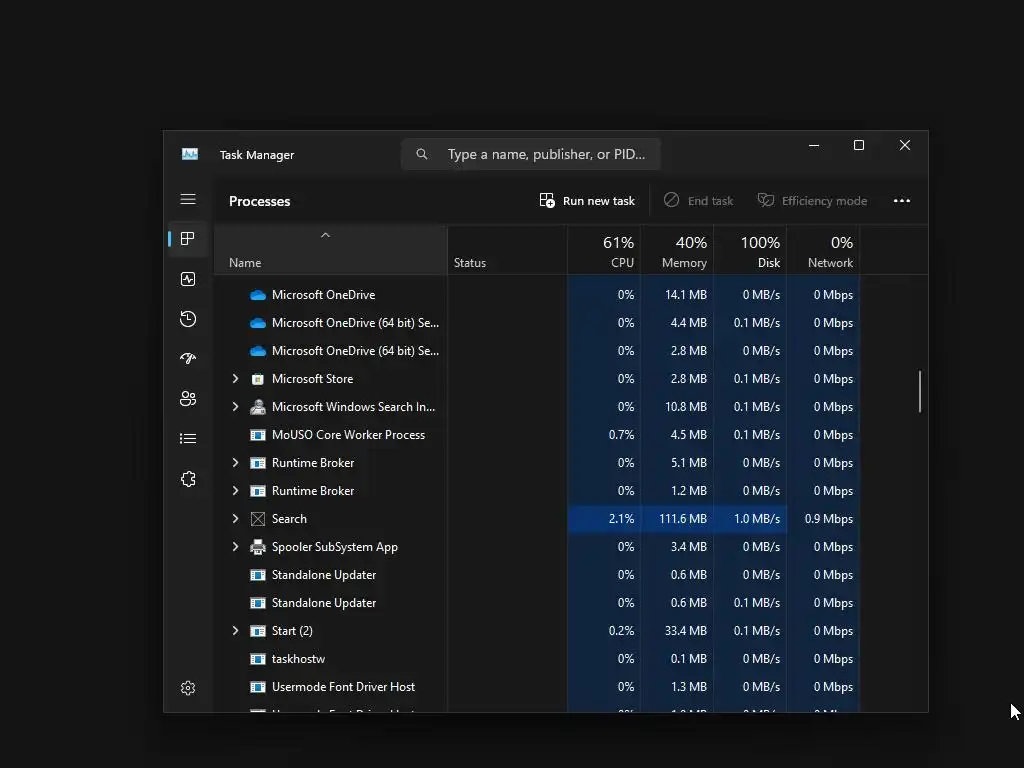This screenshot has height=768, width=1024.
Task: Select the first Standalone Updater row
Action: tap(537, 575)
